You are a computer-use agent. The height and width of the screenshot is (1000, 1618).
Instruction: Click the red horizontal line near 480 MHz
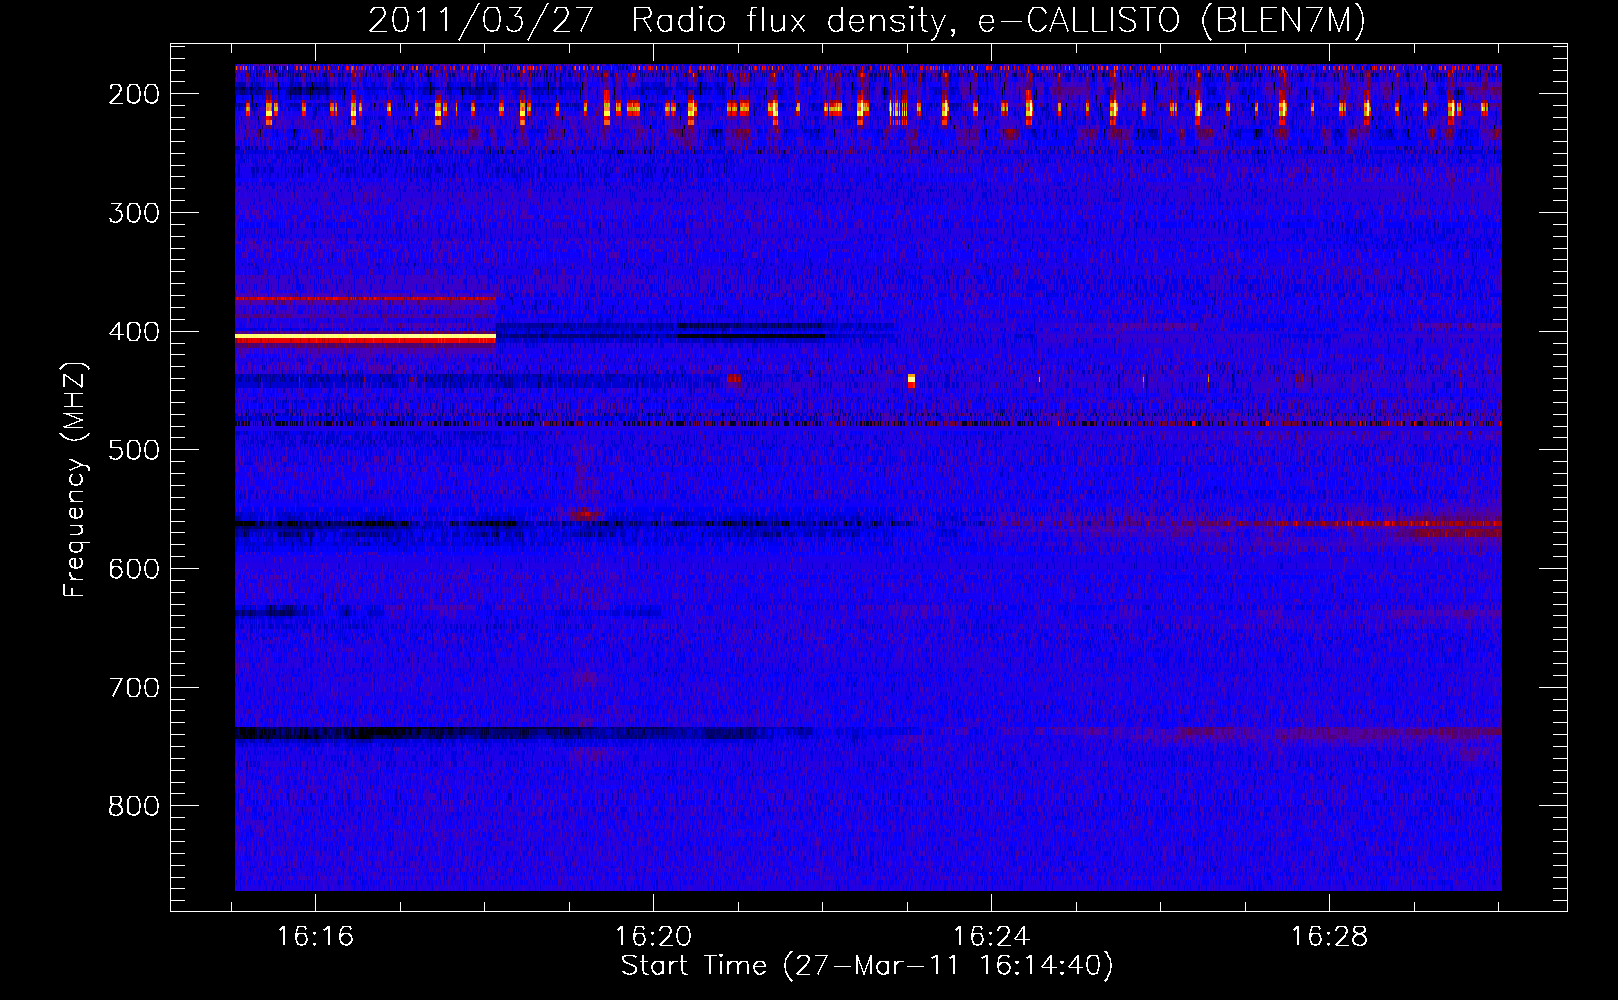pyautogui.click(x=868, y=424)
